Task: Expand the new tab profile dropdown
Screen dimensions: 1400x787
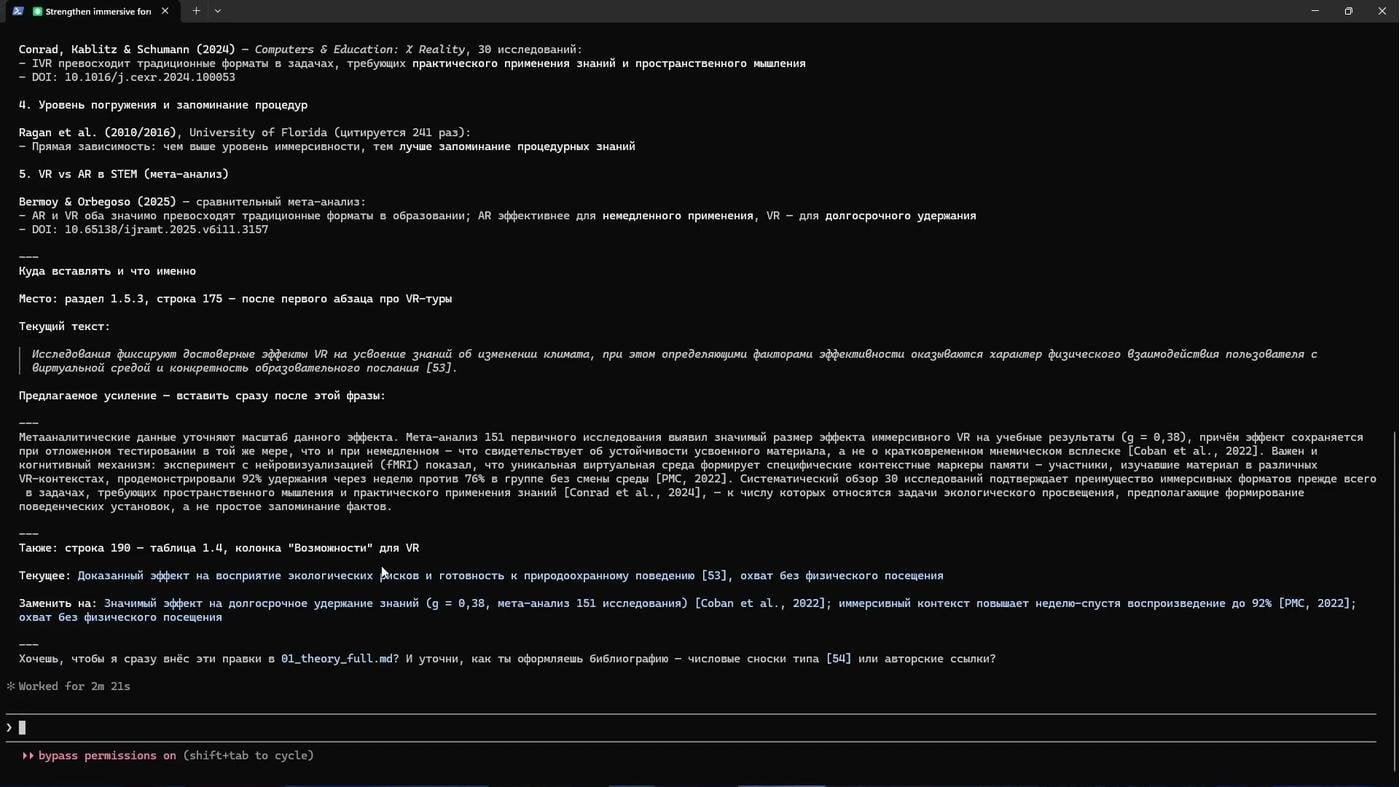Action: pos(218,11)
